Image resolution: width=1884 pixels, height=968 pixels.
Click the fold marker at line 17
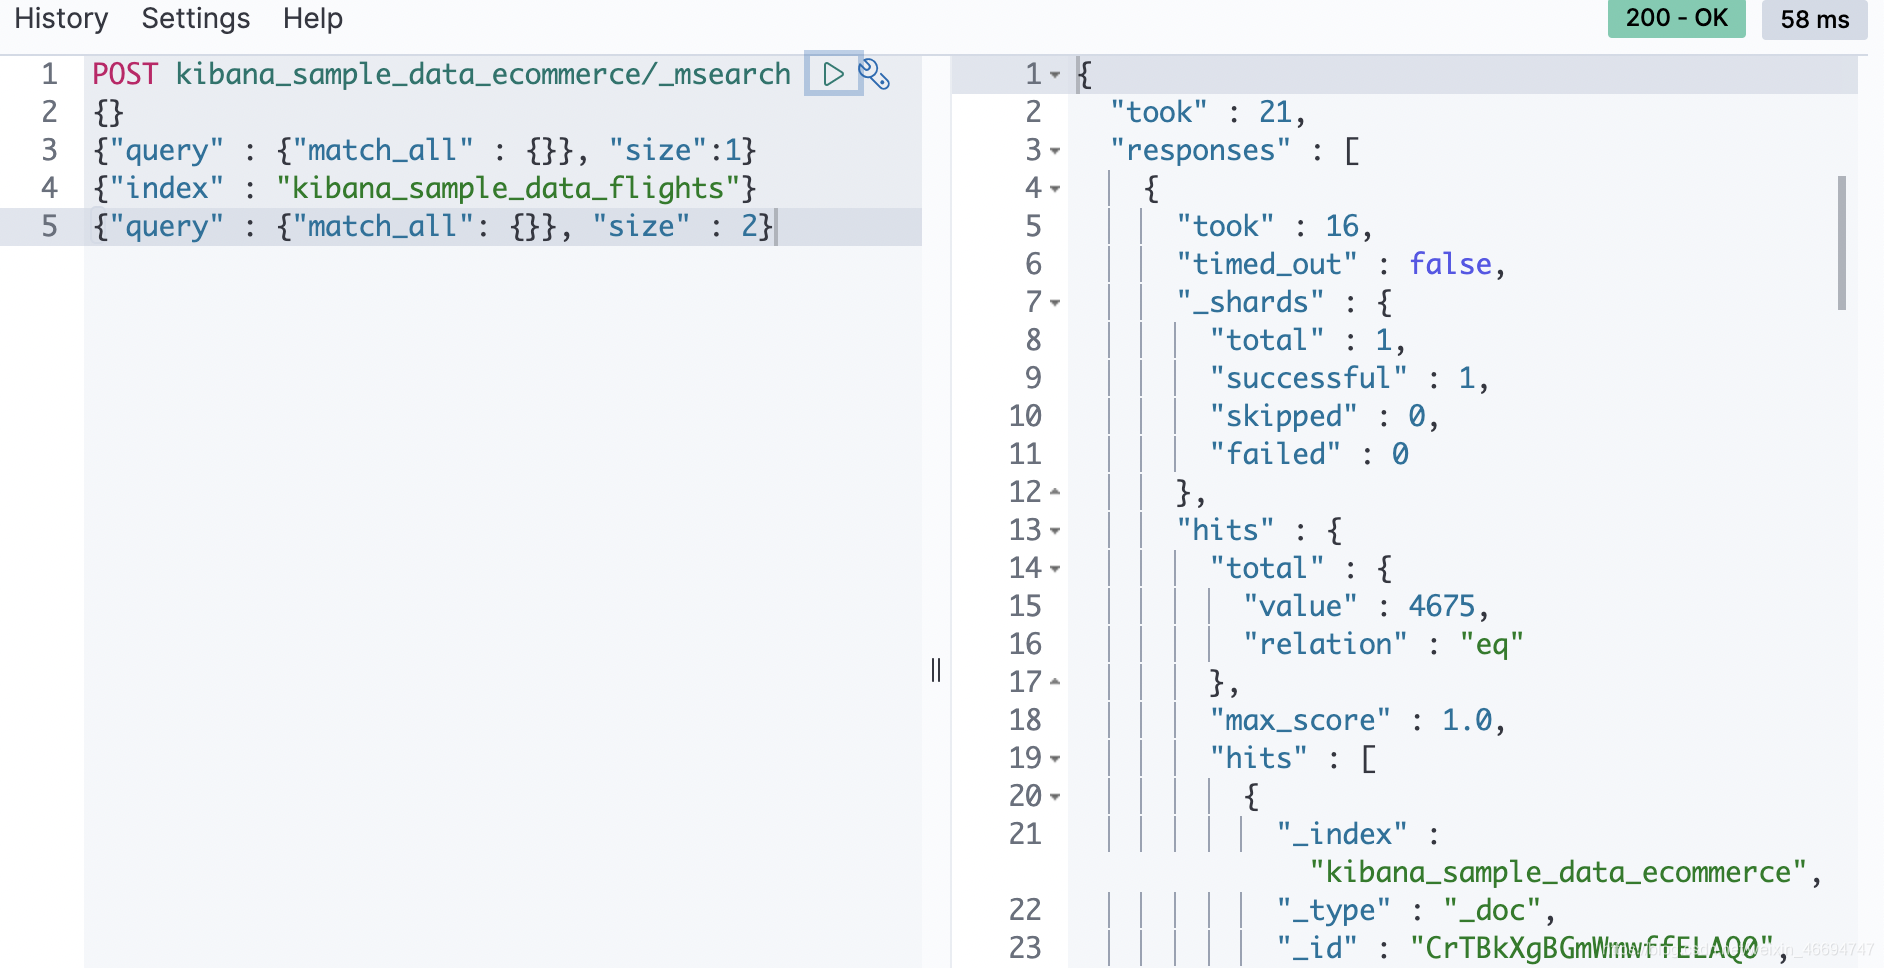[1055, 682]
